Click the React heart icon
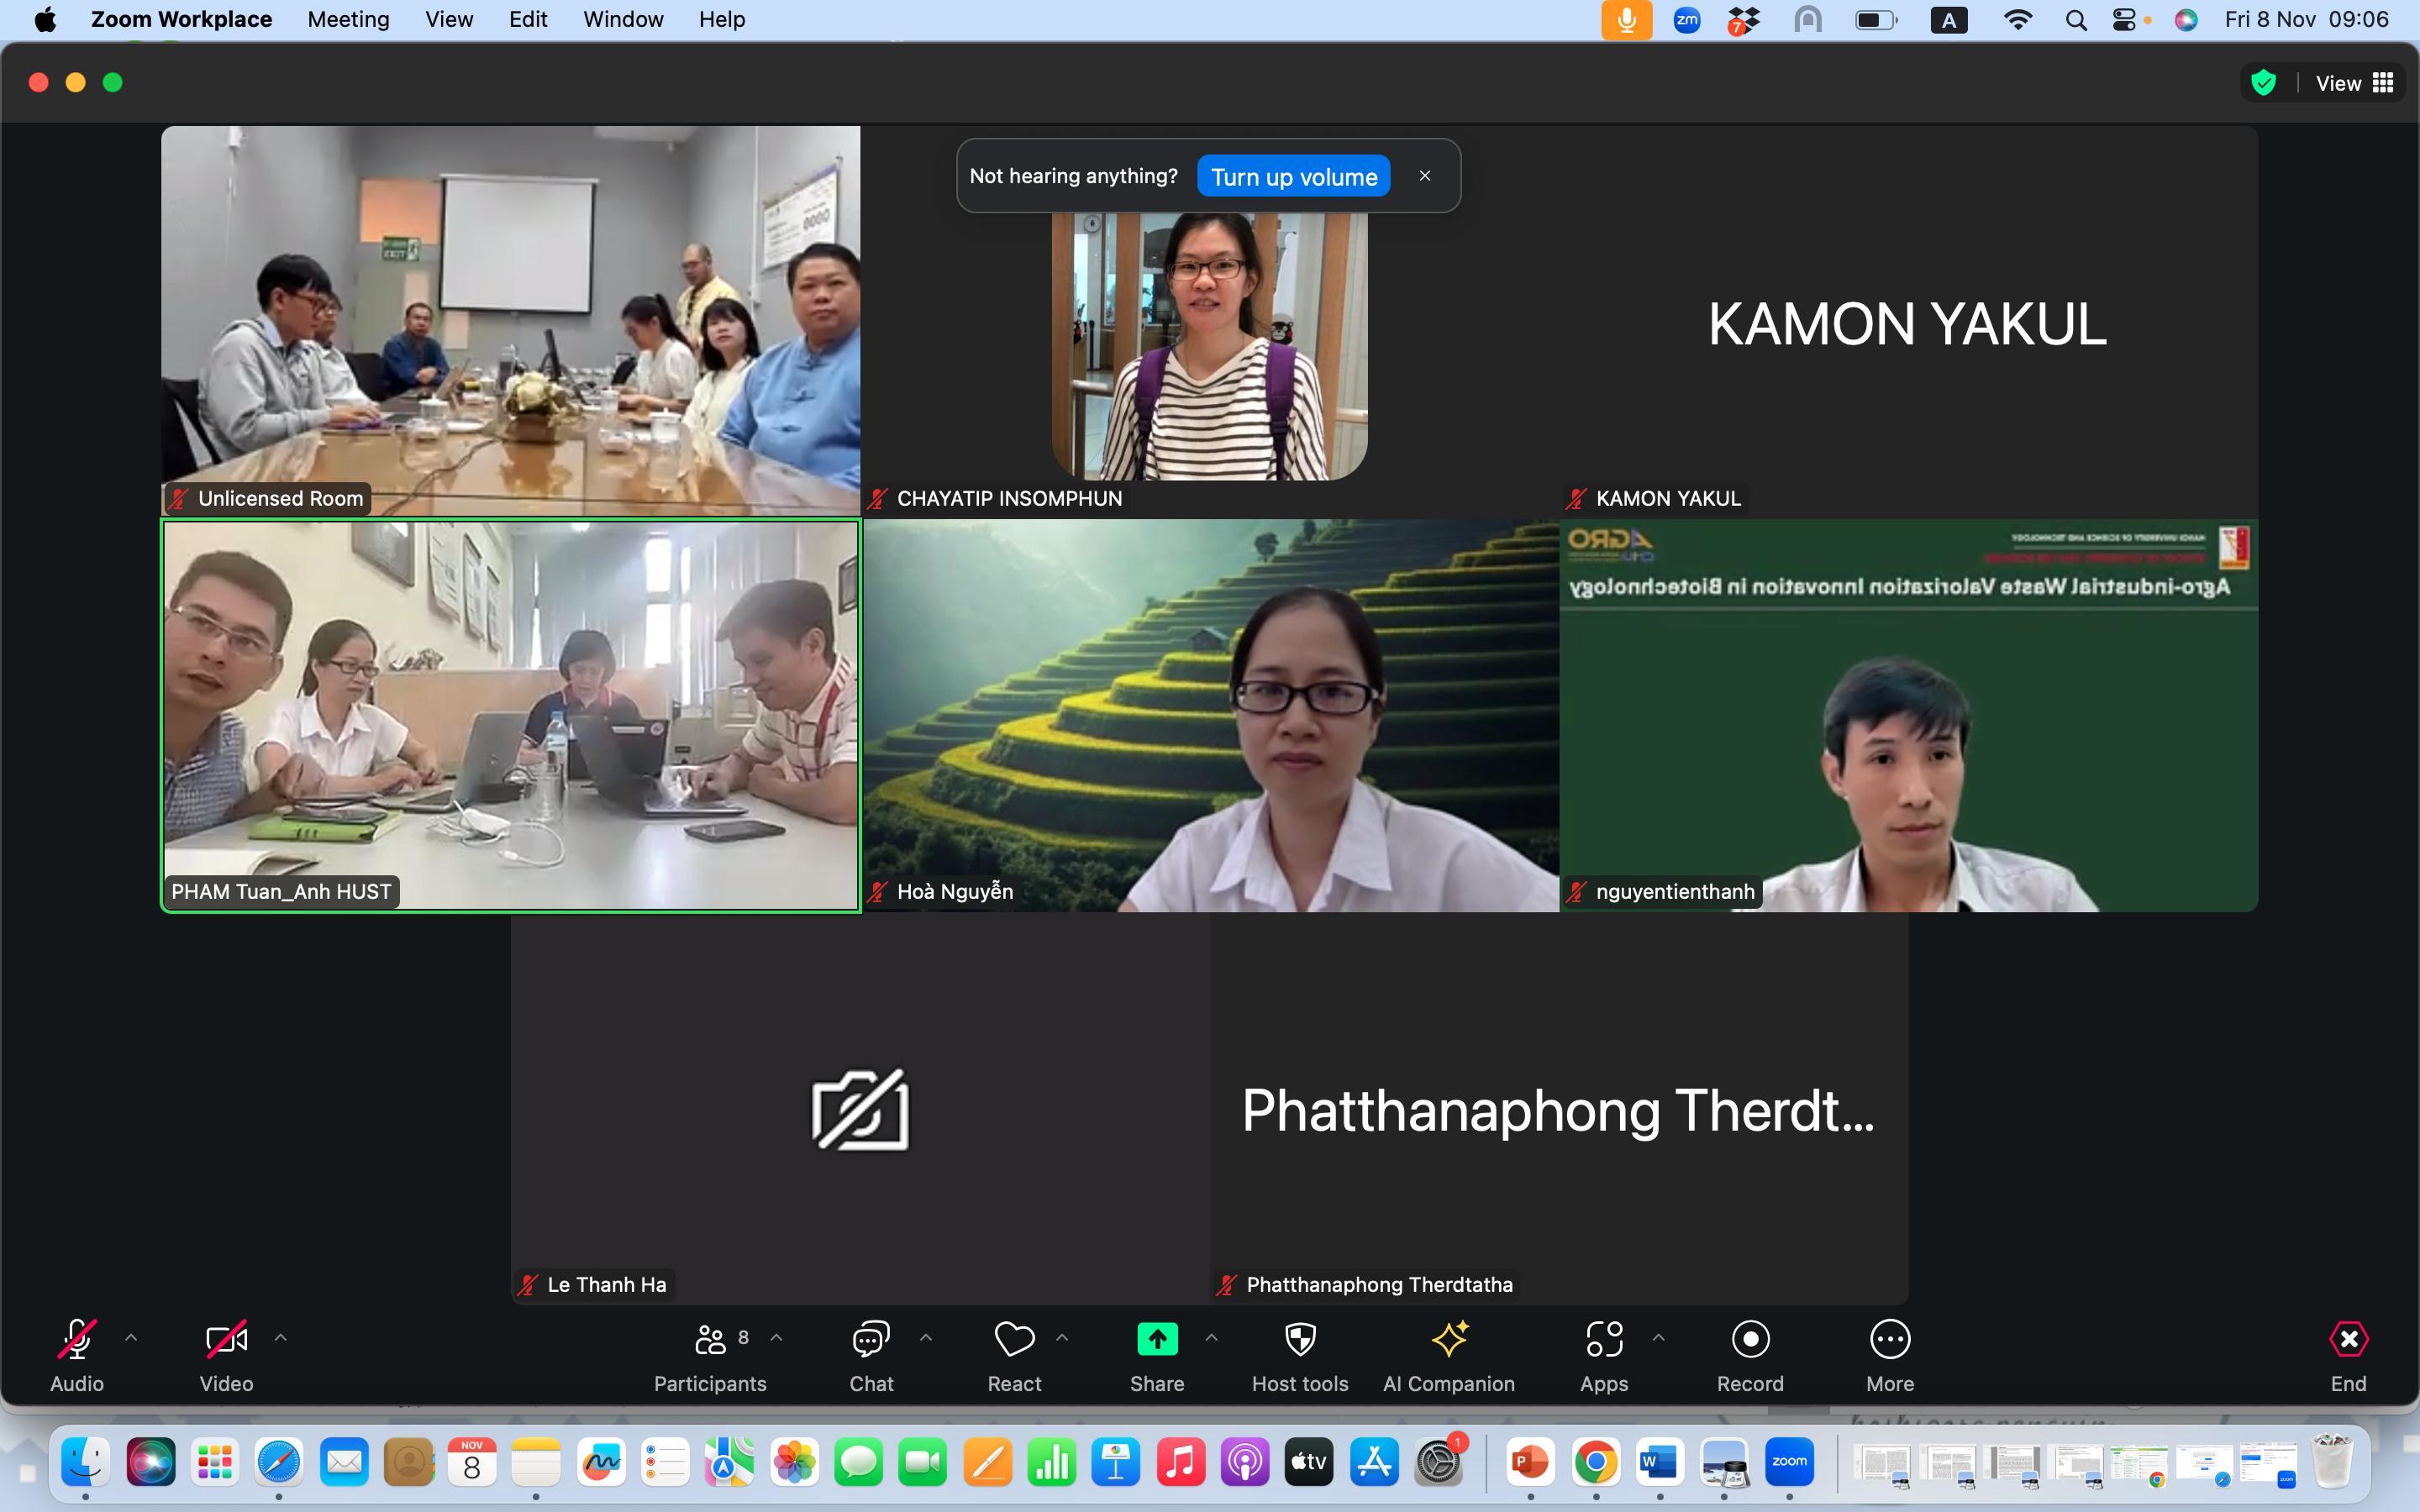This screenshot has height=1512, width=2420. [1014, 1340]
